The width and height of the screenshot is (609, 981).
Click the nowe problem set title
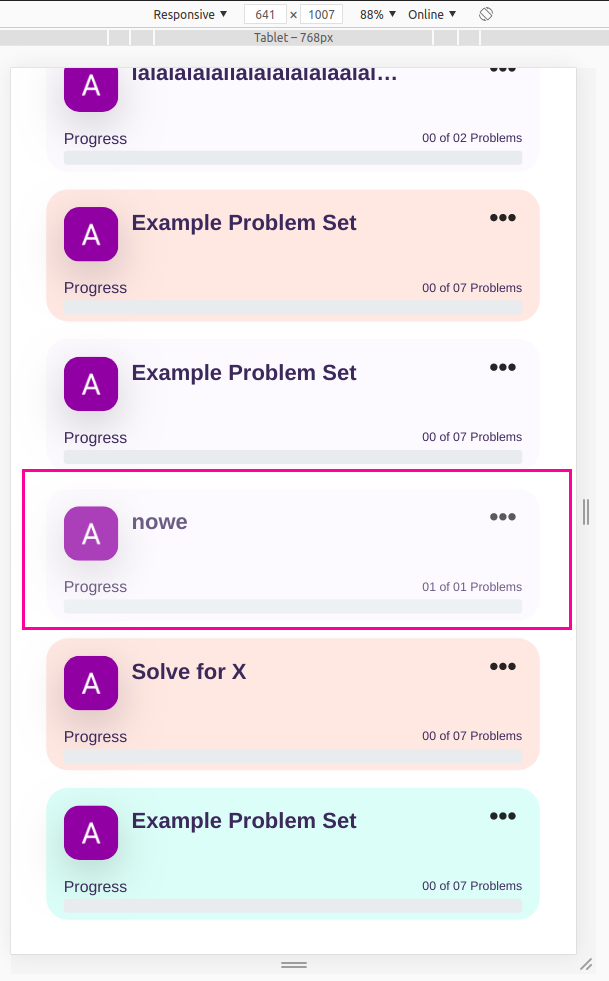(159, 521)
